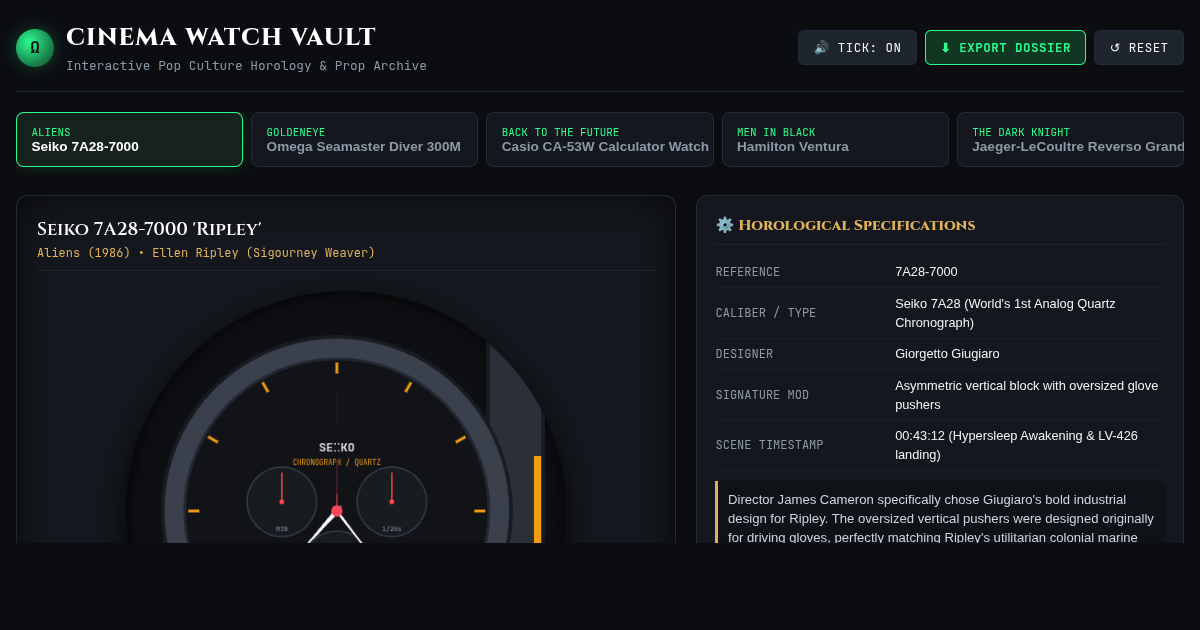Click the MIN subdial on watch face
The width and height of the screenshot is (1200, 630).
pyautogui.click(x=282, y=501)
